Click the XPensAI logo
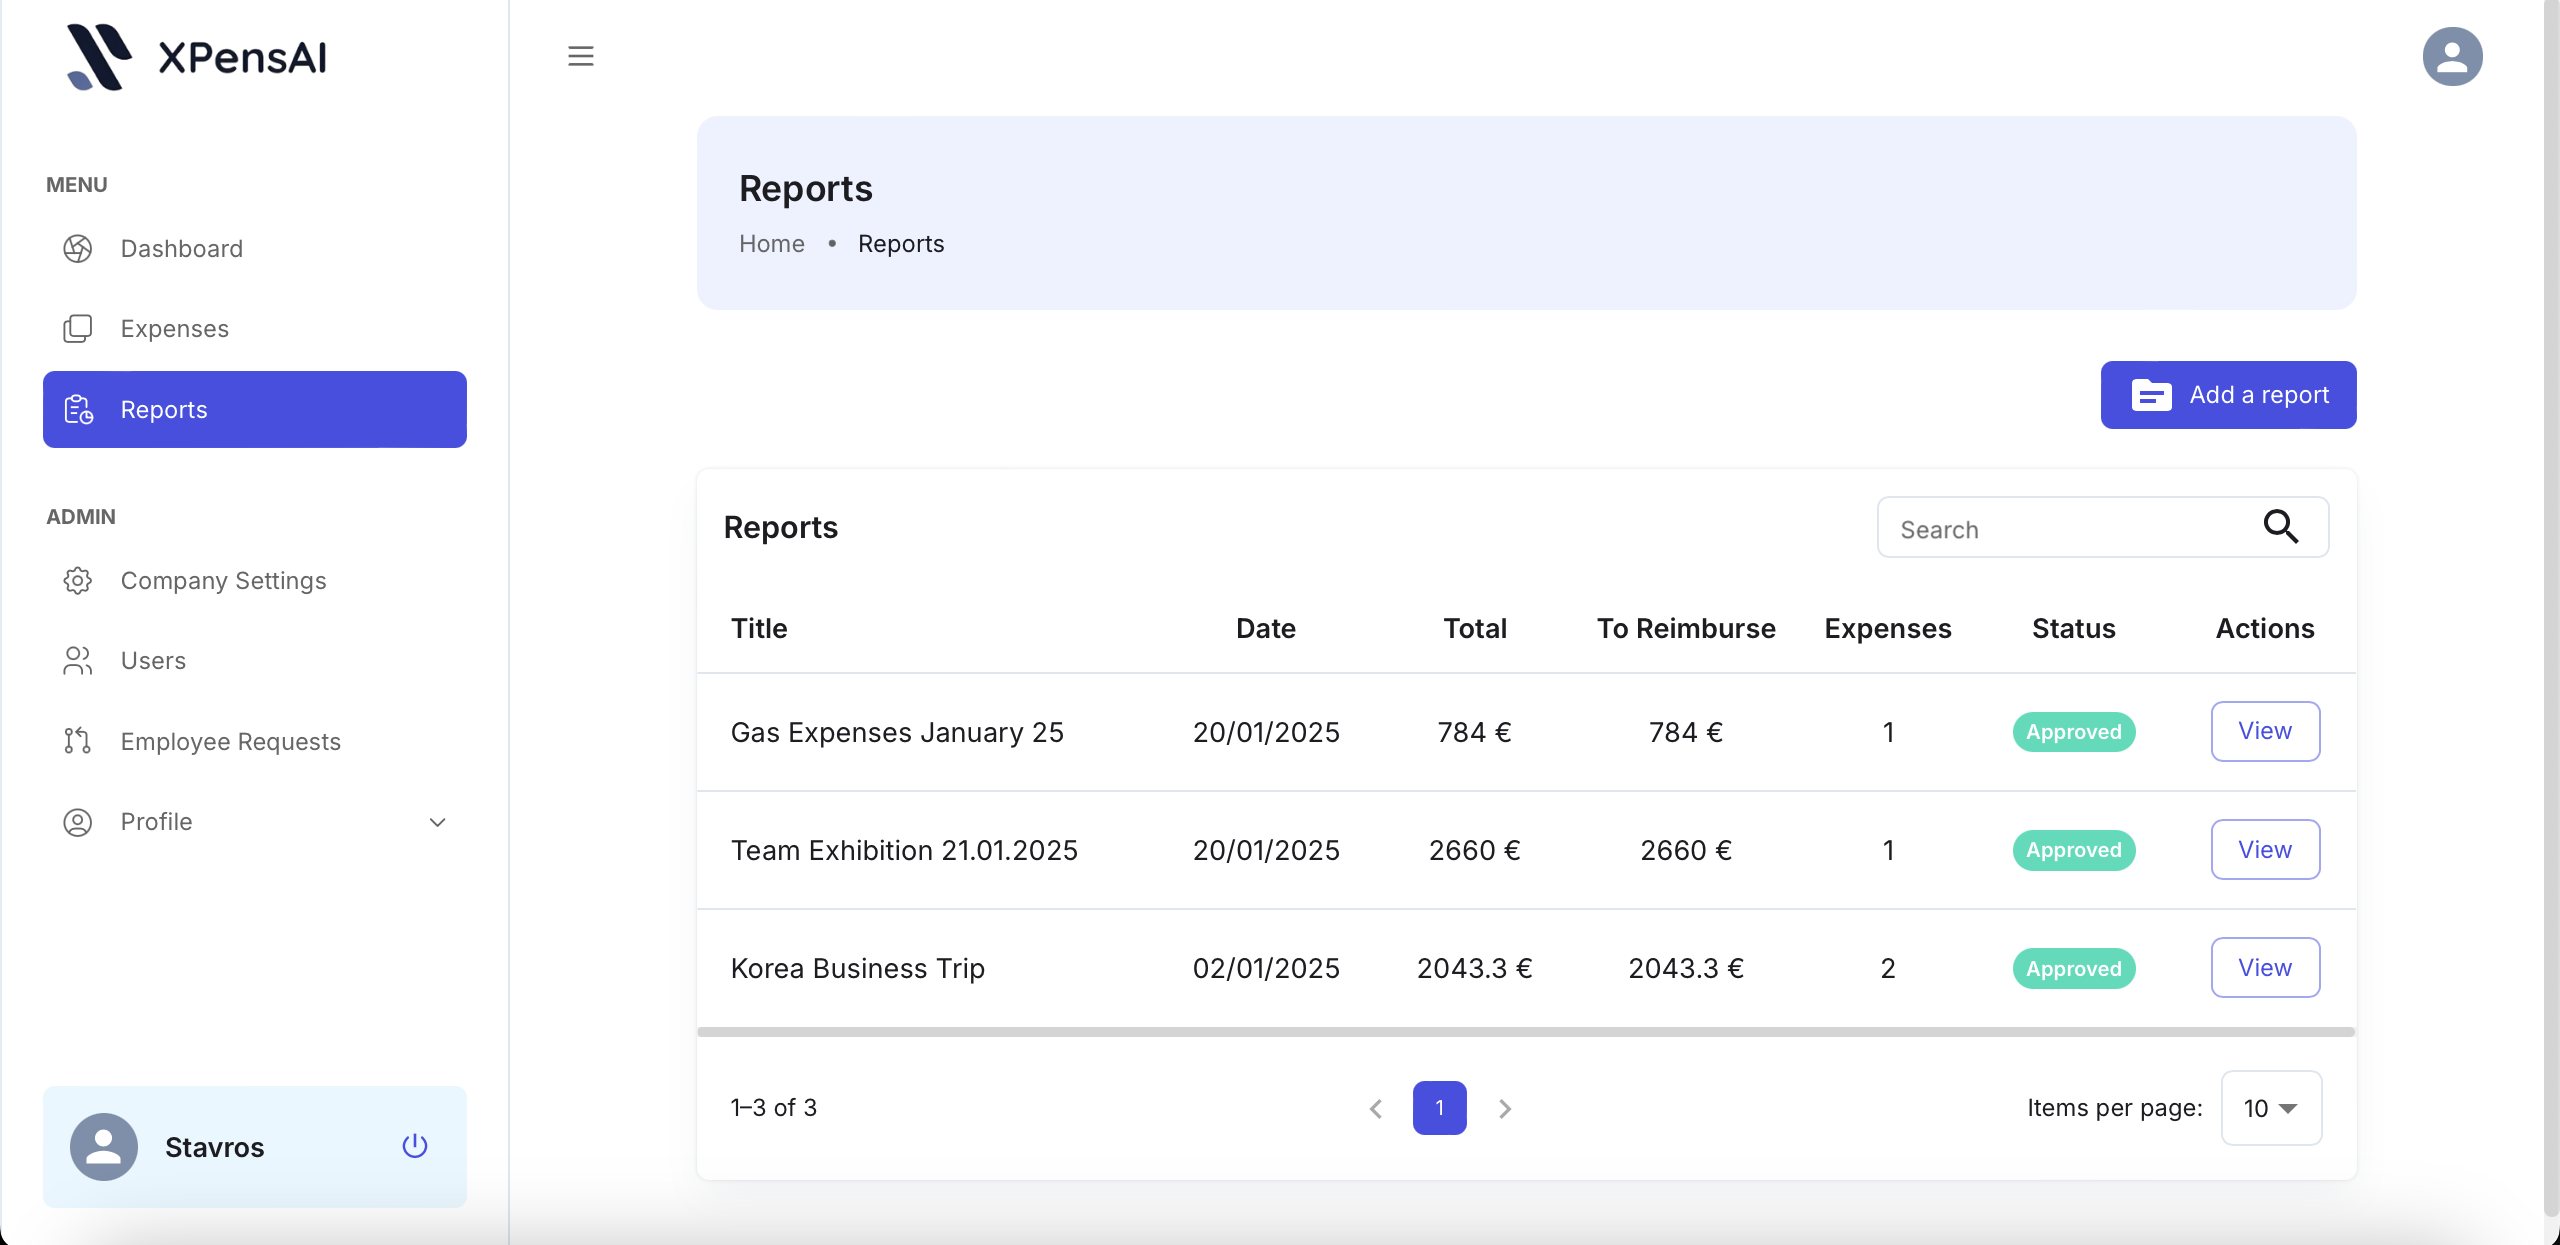 pos(196,57)
